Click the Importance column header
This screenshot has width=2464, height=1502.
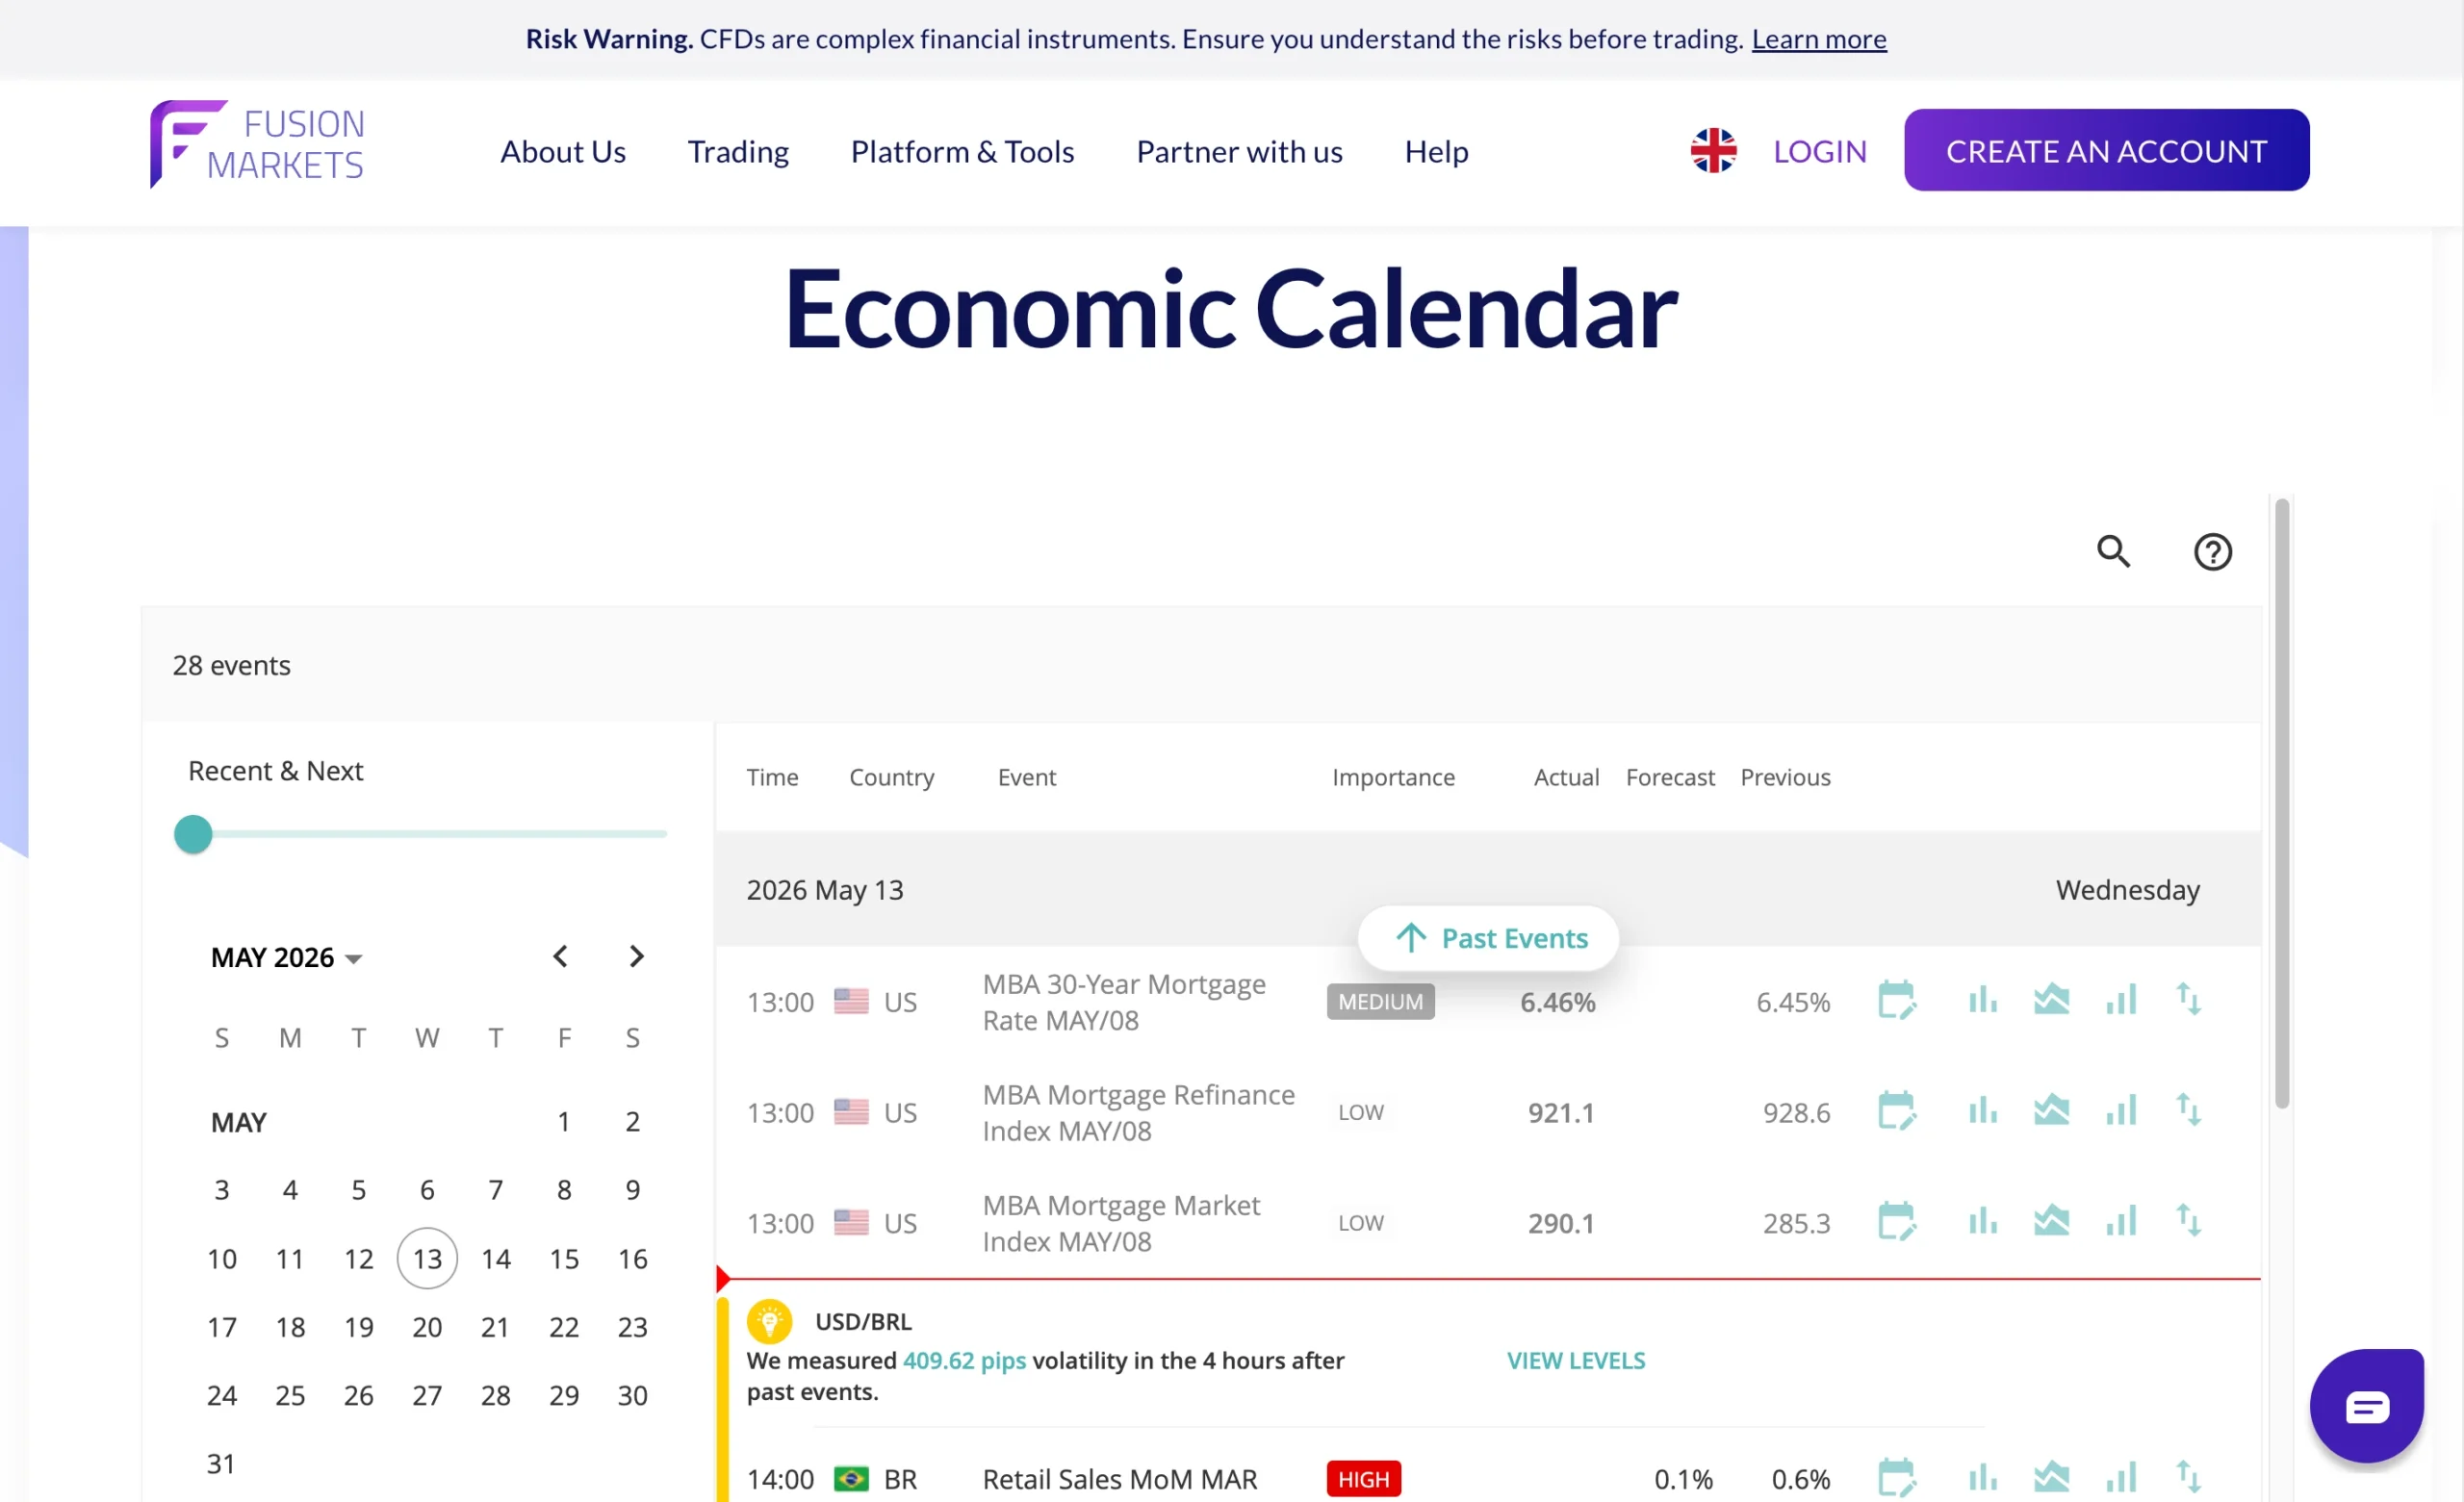tap(1393, 777)
